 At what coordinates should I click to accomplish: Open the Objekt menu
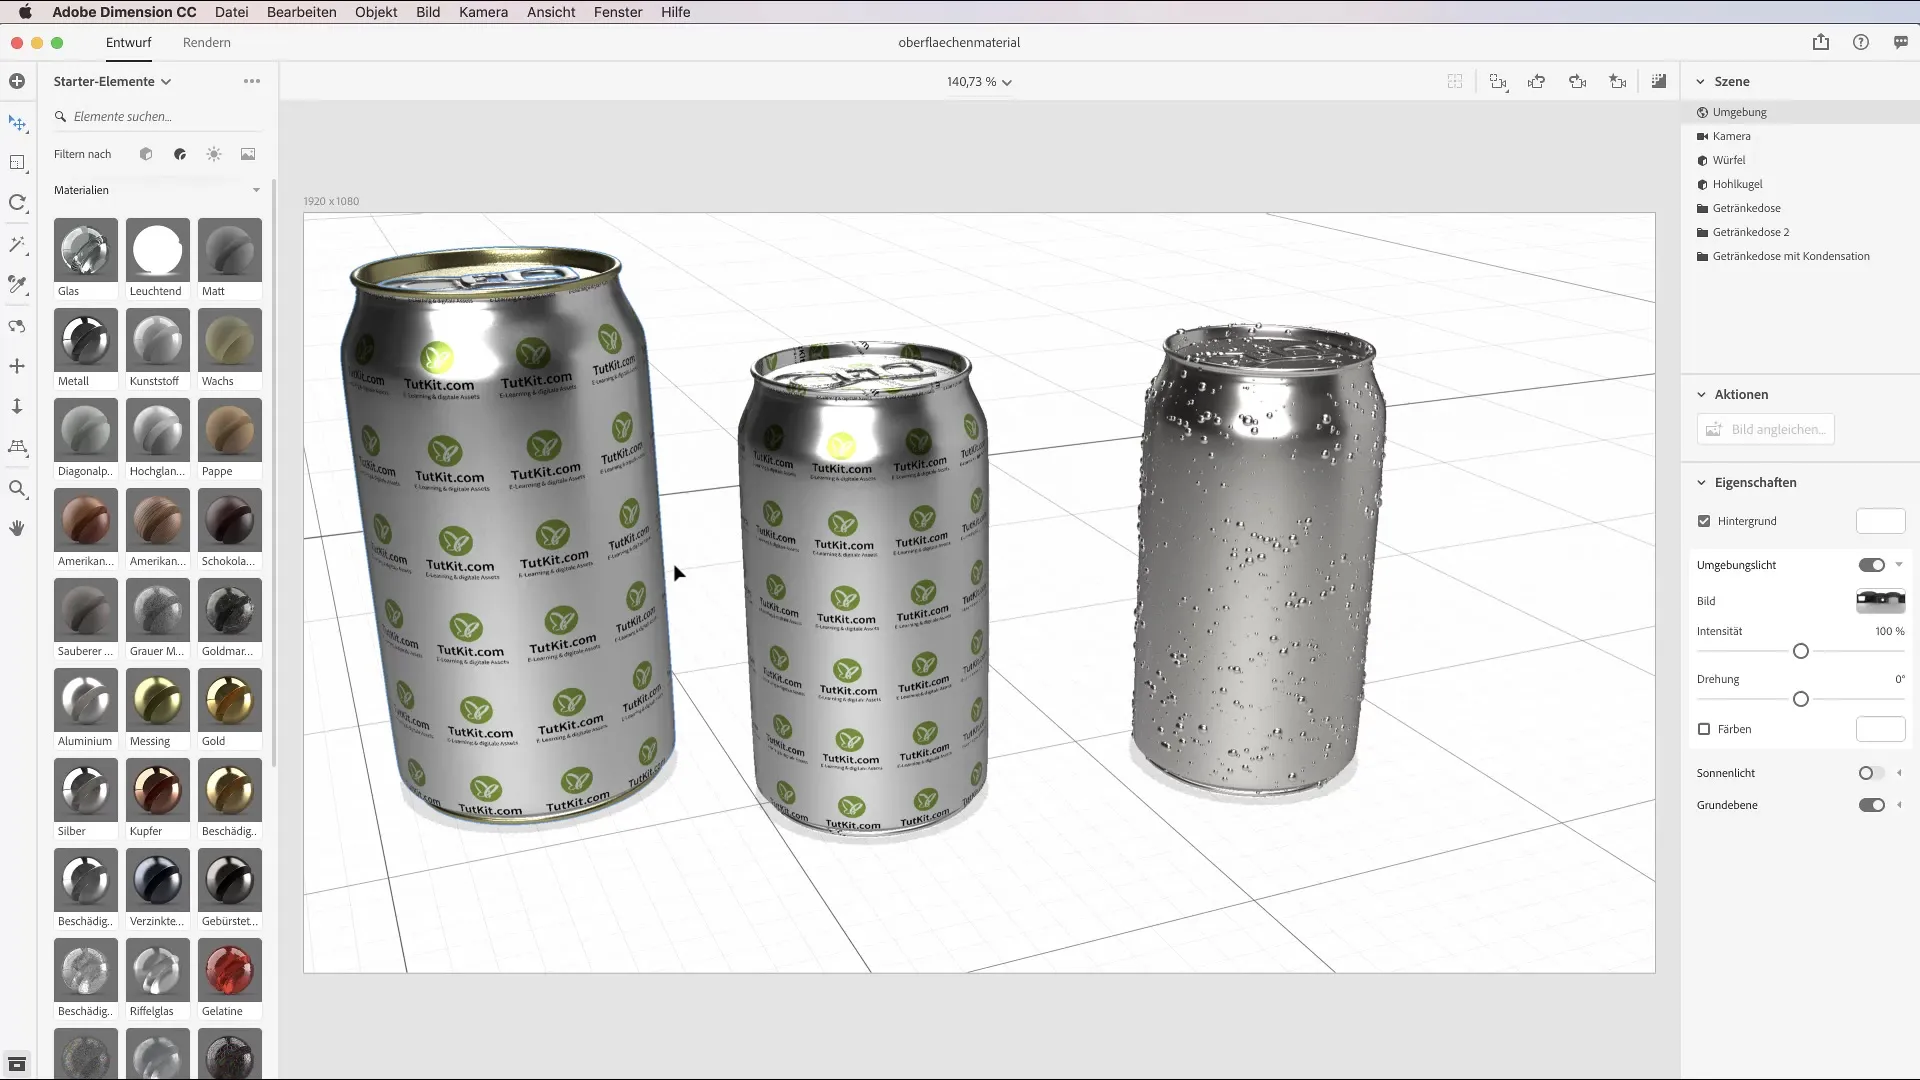click(376, 12)
